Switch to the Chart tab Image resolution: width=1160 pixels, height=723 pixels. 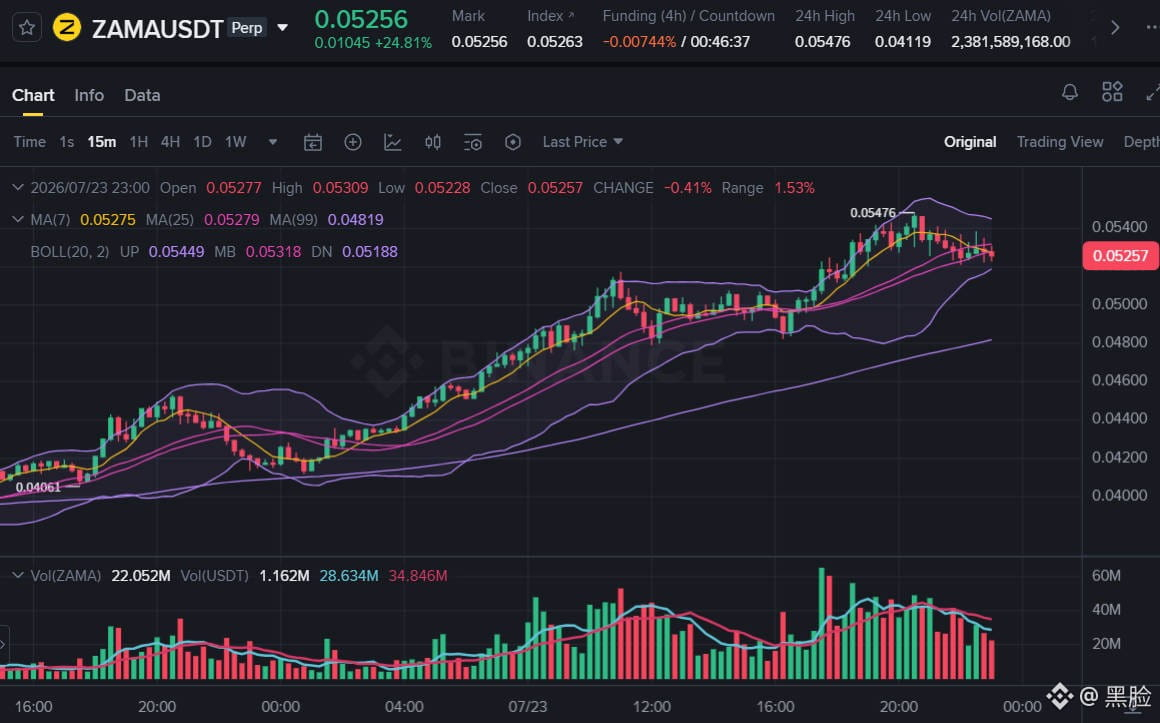click(x=33, y=95)
